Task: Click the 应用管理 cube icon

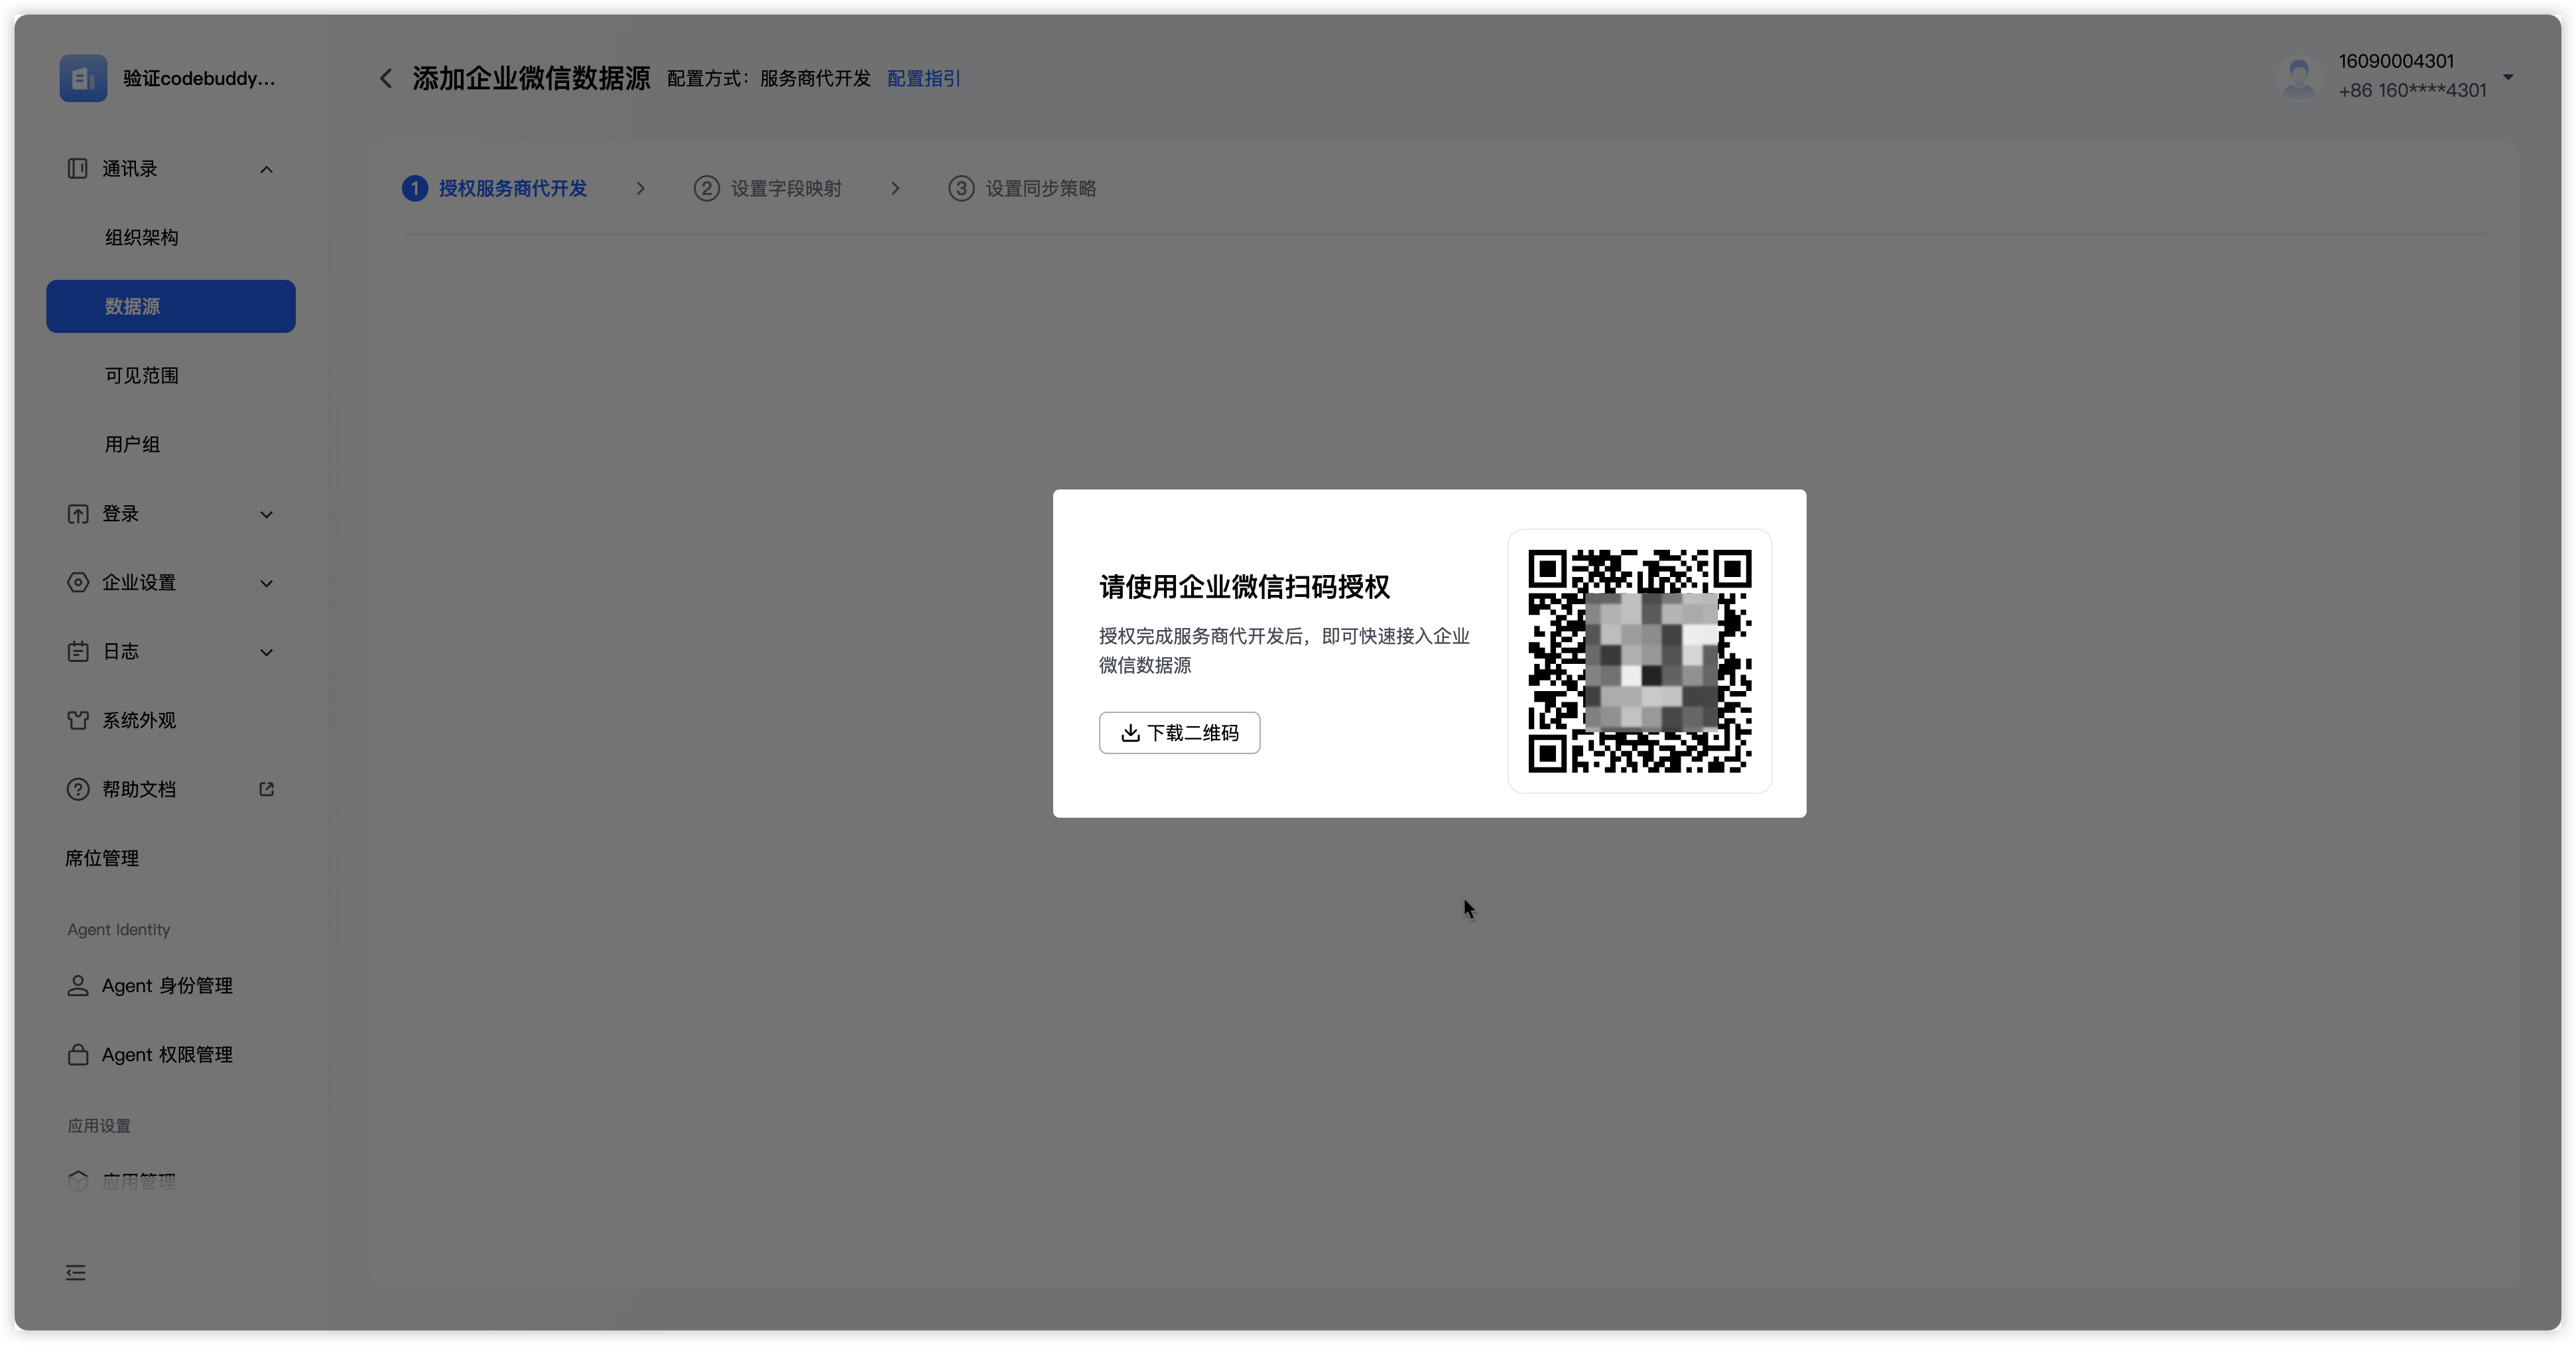Action: tap(77, 1181)
